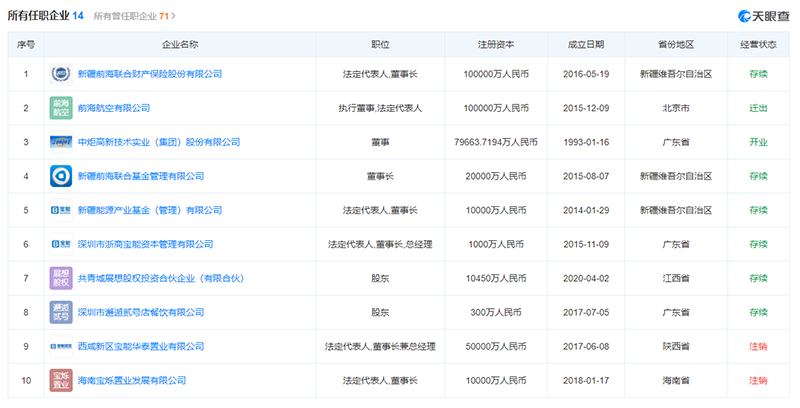800x408 pixels.
Task: Click blue logo of 新疆前海联合基金管理有限公司
Action: click(x=61, y=176)
